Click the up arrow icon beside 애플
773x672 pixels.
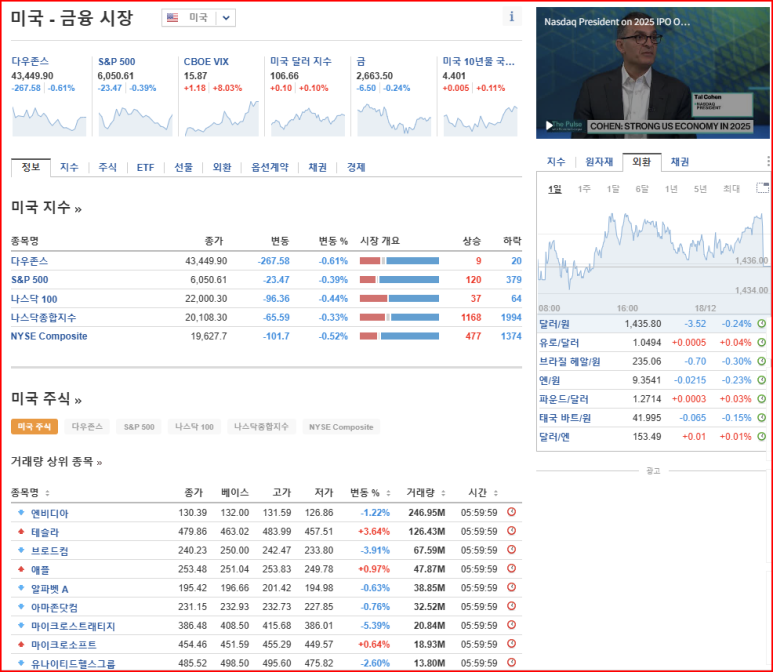21,568
